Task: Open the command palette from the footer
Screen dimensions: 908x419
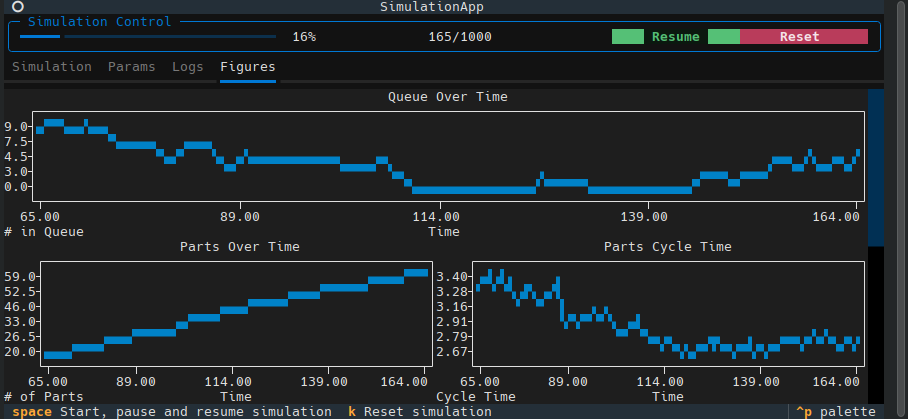Action: pyautogui.click(x=837, y=411)
